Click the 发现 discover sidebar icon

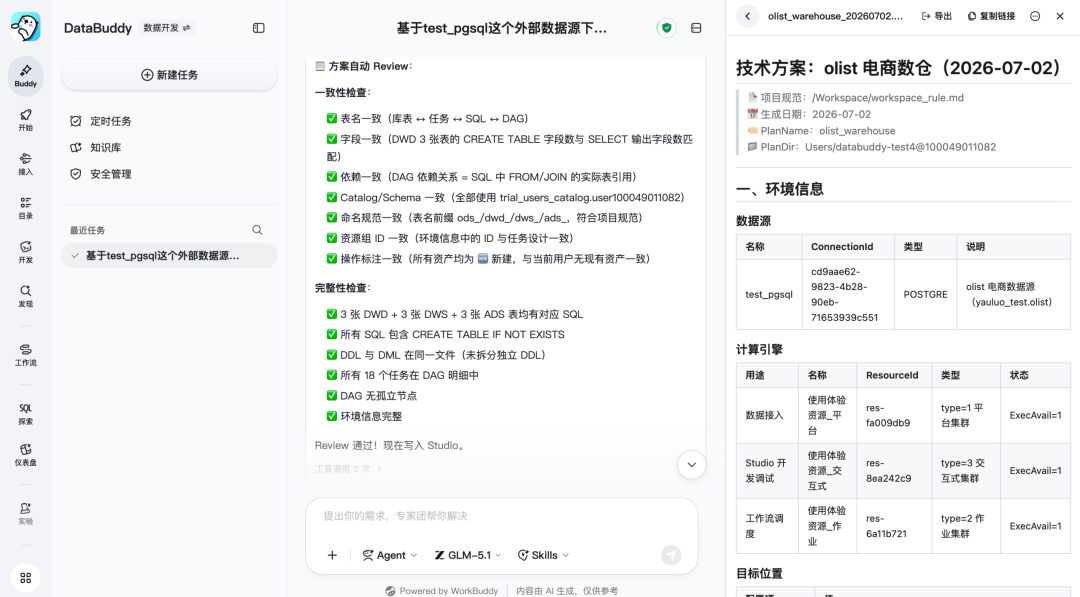[25, 296]
